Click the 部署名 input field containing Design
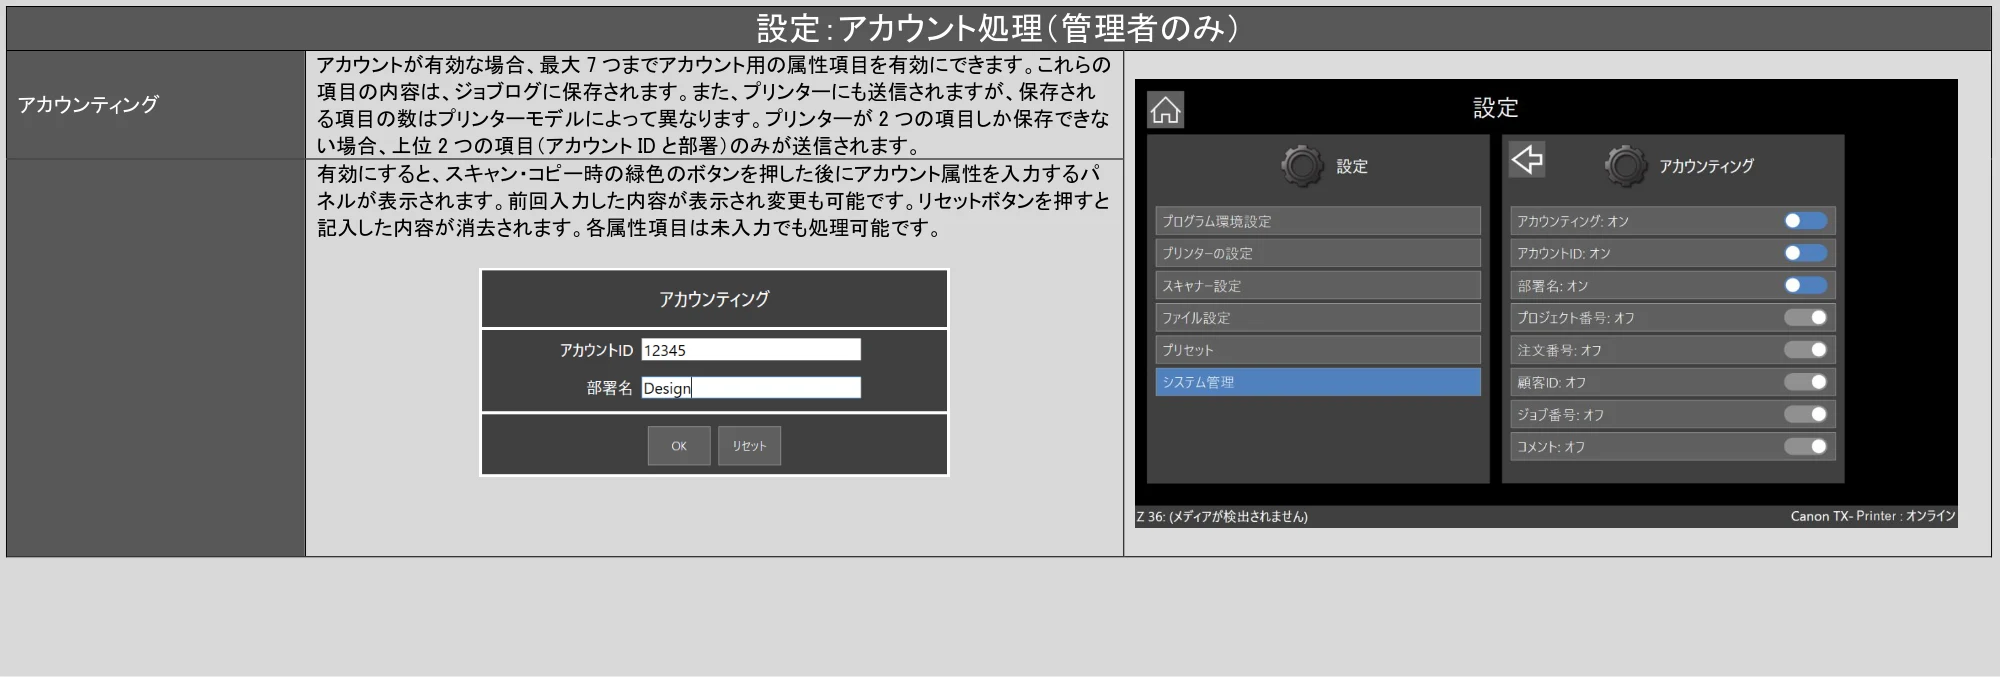The image size is (2000, 677). [751, 388]
